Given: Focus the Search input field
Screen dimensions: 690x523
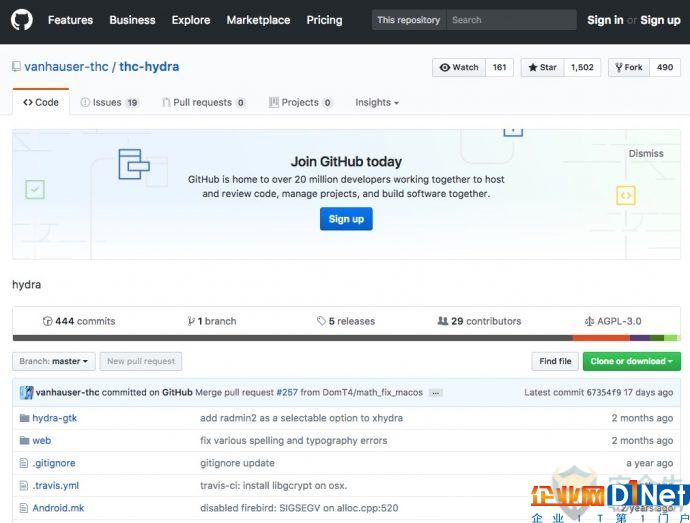Looking at the screenshot, I should [x=511, y=20].
